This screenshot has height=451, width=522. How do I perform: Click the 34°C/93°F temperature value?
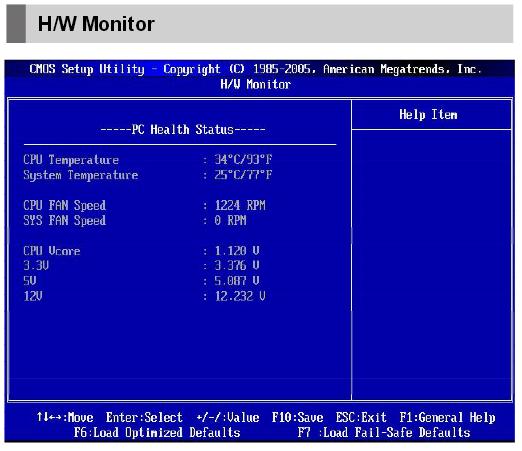point(243,159)
